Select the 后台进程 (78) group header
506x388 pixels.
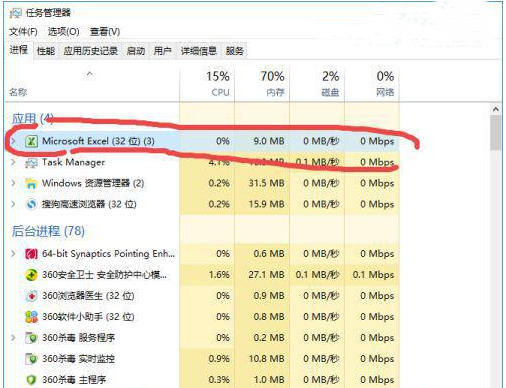pos(48,231)
